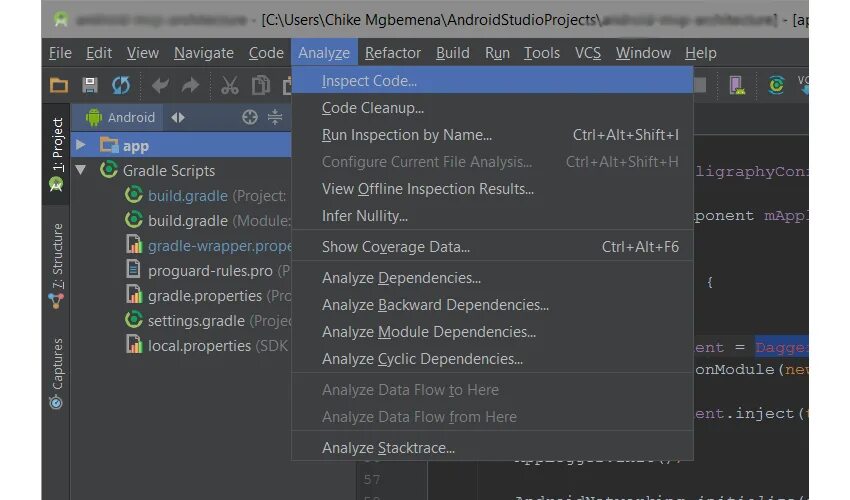This screenshot has height=500, width=850.
Task: Click the Undo arrow in the toolbar
Action: [160, 86]
